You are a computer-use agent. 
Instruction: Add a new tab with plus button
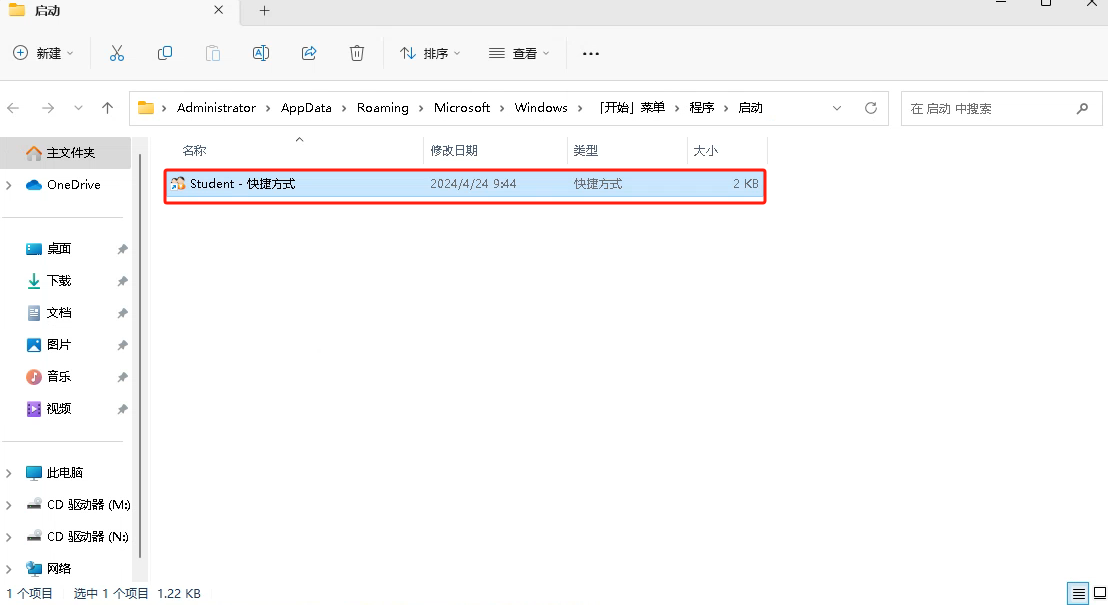(x=264, y=10)
